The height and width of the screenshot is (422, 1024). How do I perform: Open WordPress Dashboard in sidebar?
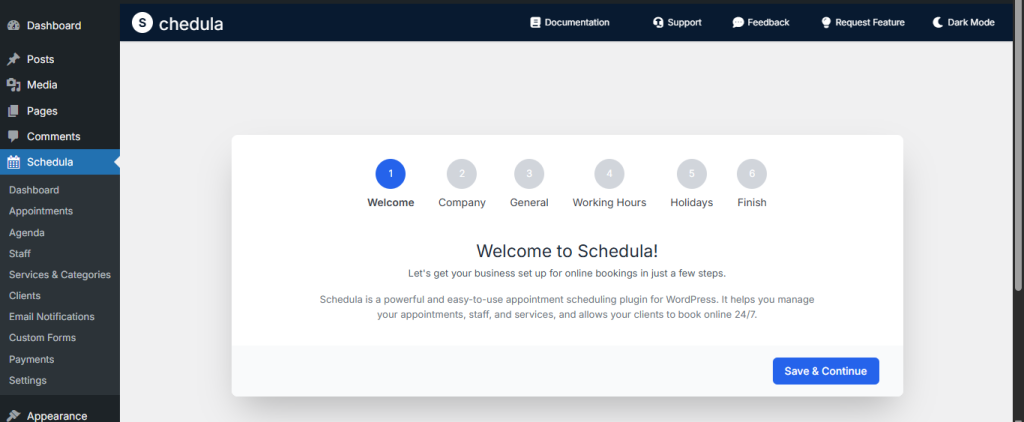tap(53, 25)
